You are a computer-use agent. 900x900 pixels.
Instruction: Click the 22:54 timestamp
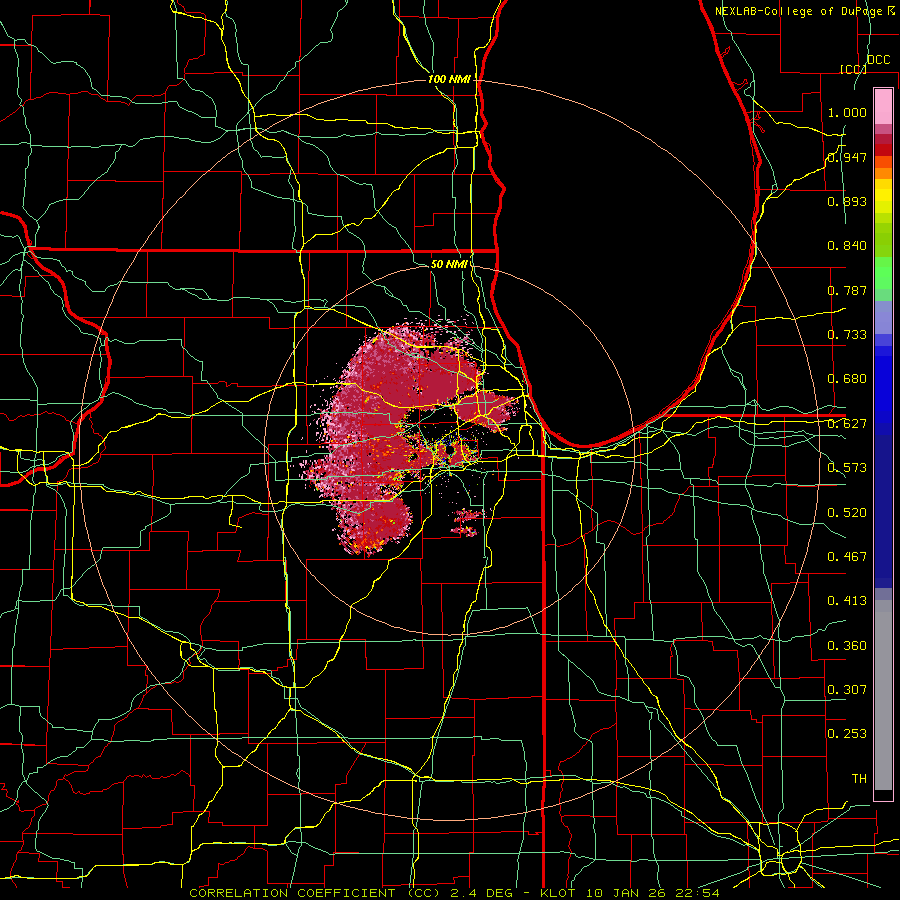point(699,893)
